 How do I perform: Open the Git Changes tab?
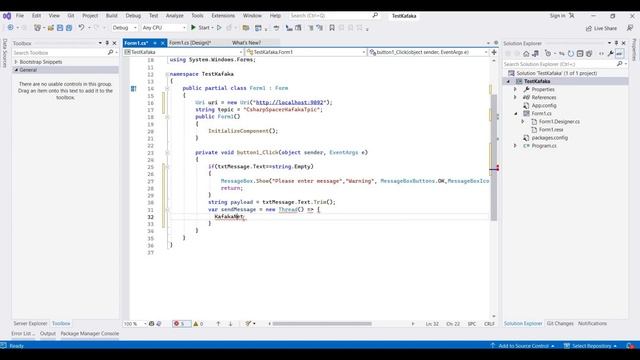tap(560, 323)
